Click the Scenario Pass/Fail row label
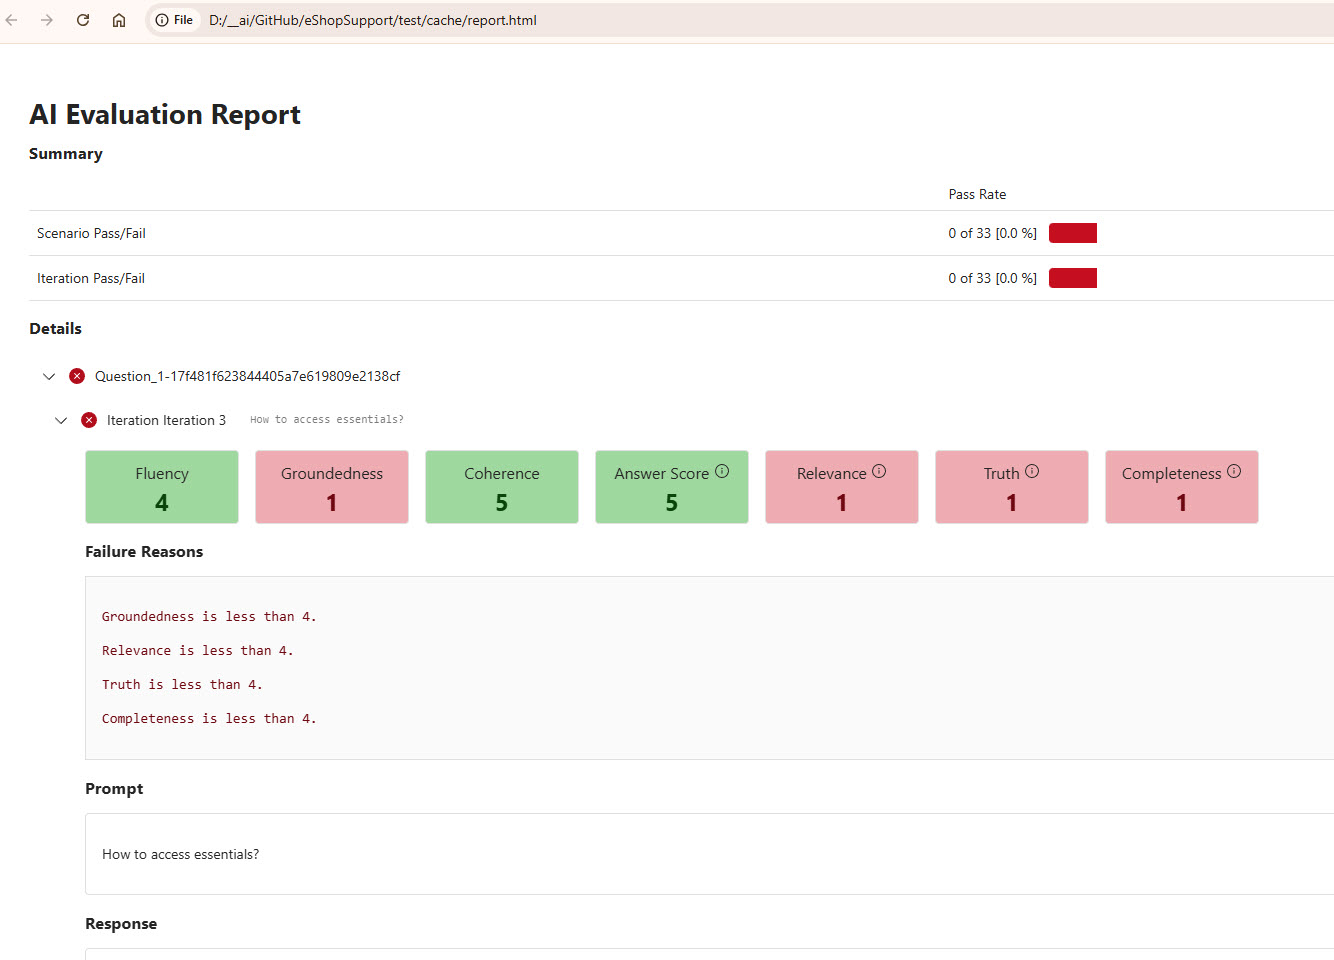 coord(91,233)
